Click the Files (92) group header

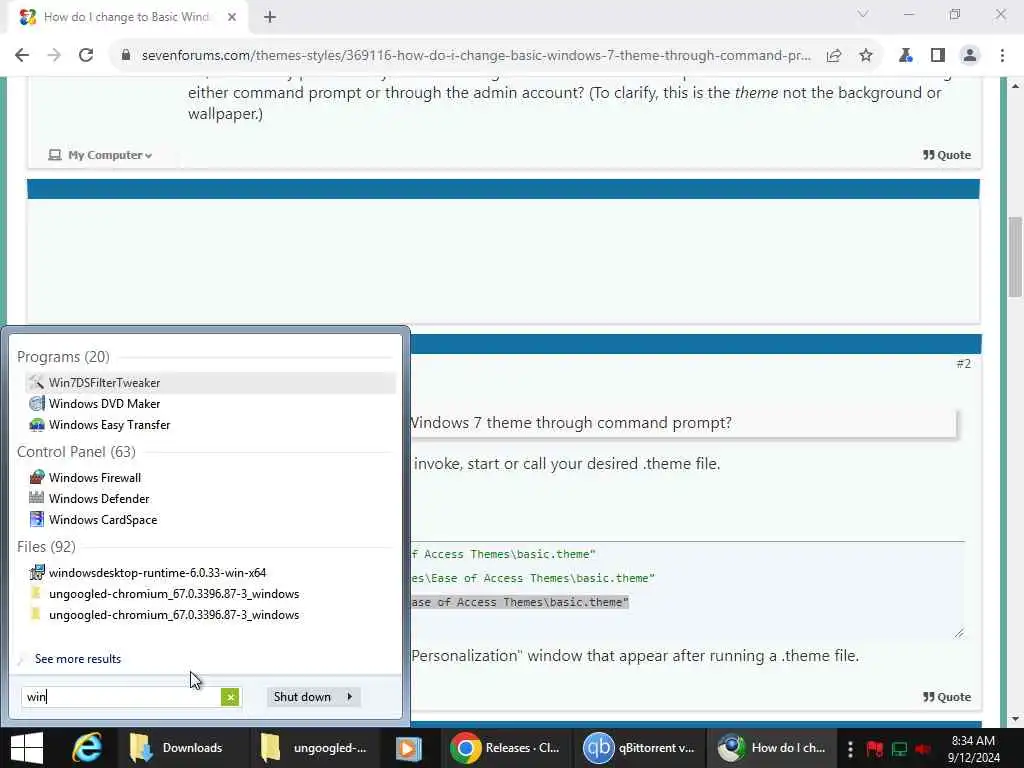(x=46, y=547)
